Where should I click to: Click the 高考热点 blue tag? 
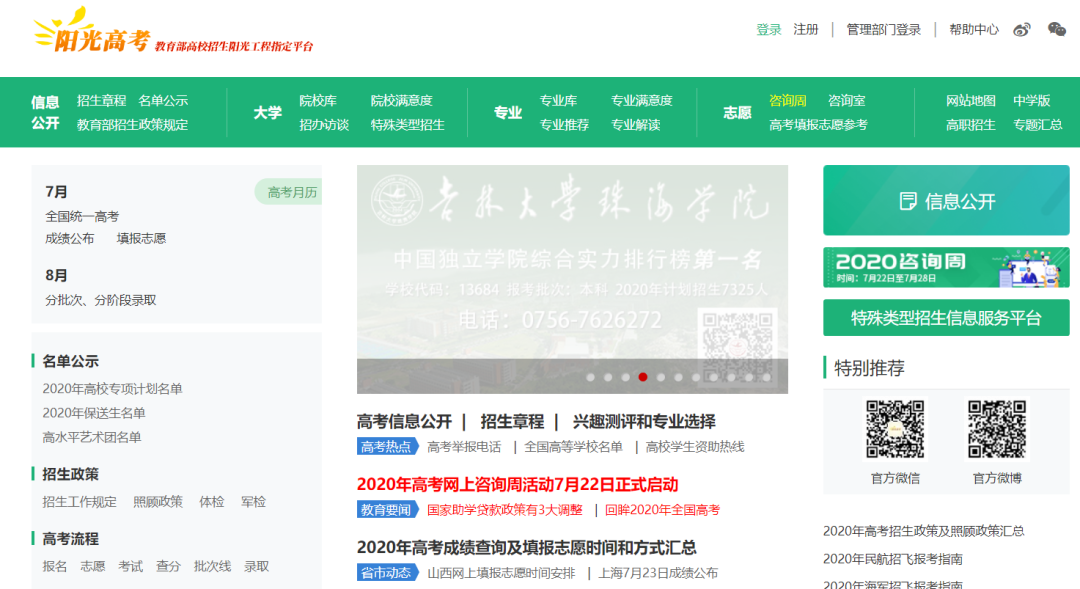[386, 446]
